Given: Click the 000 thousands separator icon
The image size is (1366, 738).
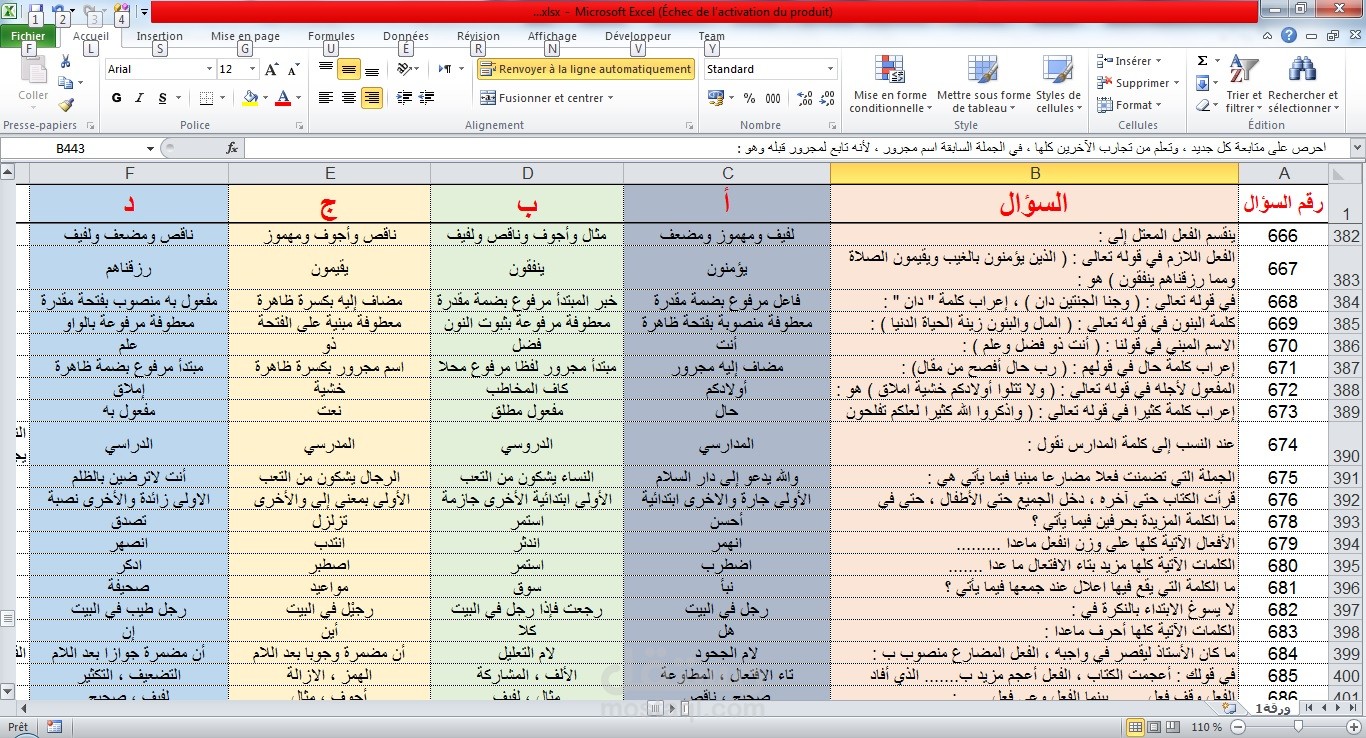Looking at the screenshot, I should 773,98.
